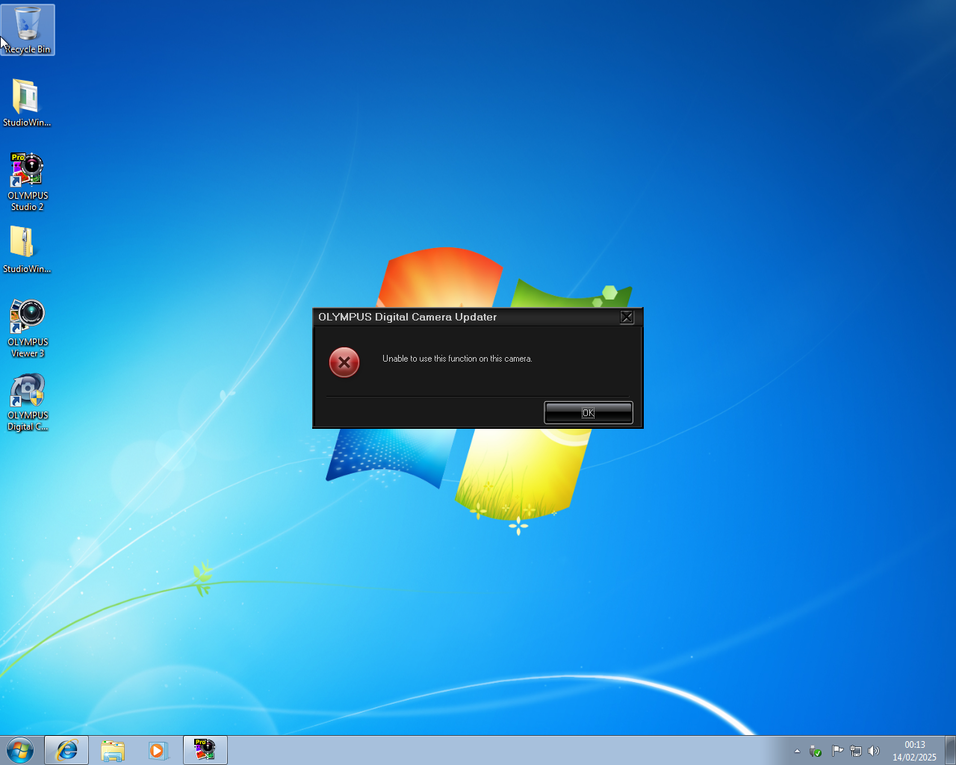View network status from the system tray
Viewport: 956px width, 765px height.
pyautogui.click(x=856, y=750)
